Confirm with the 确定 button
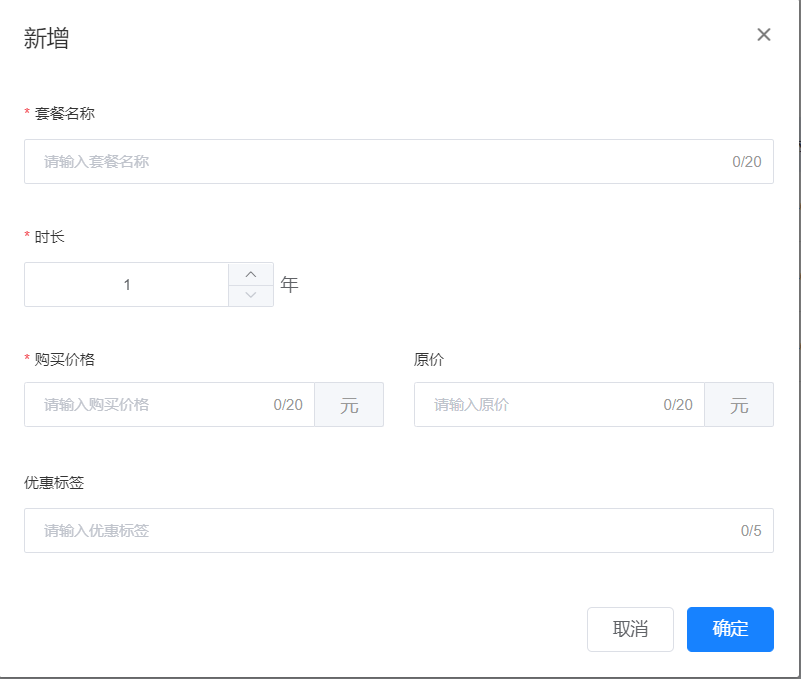The width and height of the screenshot is (801, 679). (730, 629)
